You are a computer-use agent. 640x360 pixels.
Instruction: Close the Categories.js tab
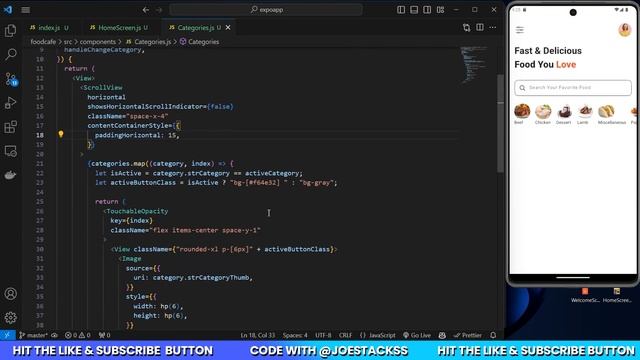click(228, 27)
